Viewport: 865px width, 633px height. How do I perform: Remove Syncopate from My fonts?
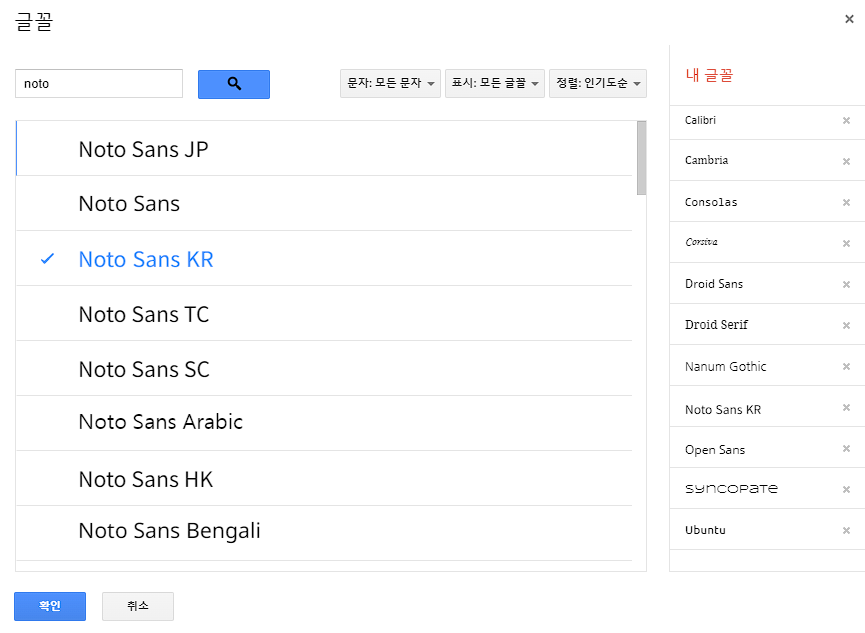pos(846,490)
